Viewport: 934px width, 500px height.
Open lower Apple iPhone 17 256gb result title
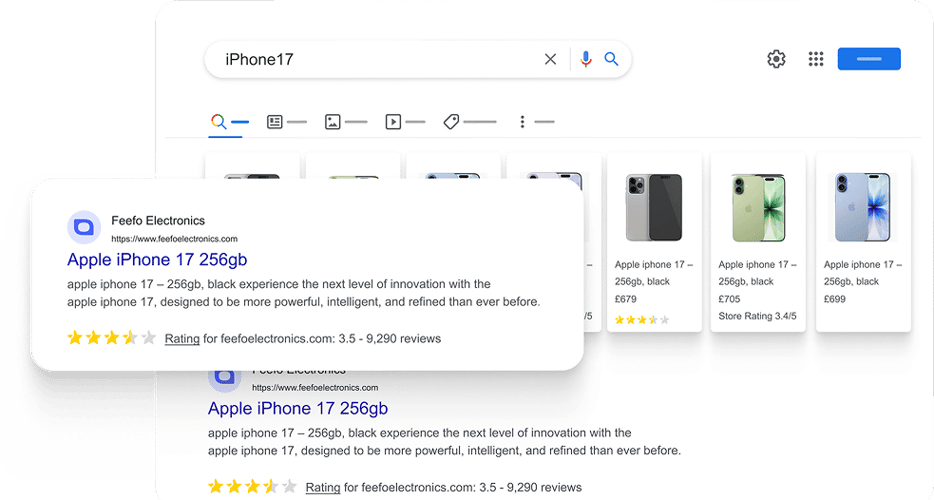pyautogui.click(x=298, y=409)
